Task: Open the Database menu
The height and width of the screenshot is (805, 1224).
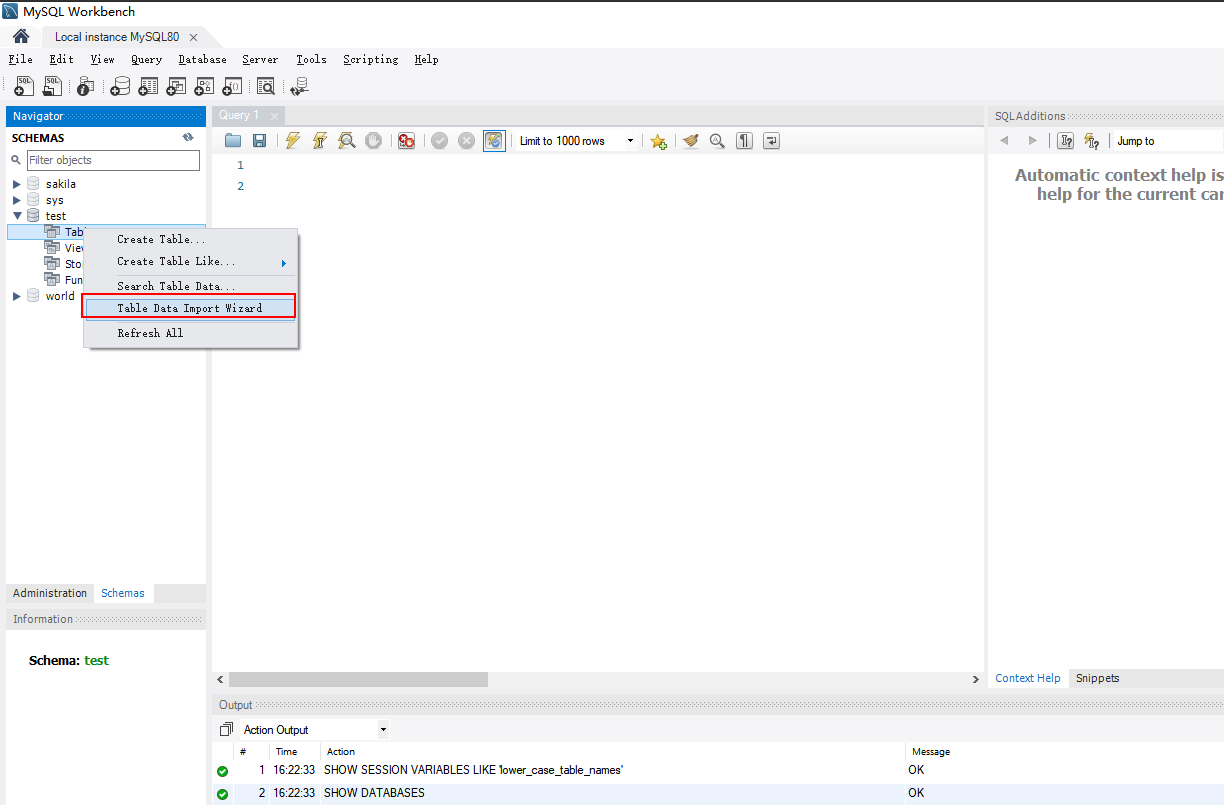Action: pos(203,60)
